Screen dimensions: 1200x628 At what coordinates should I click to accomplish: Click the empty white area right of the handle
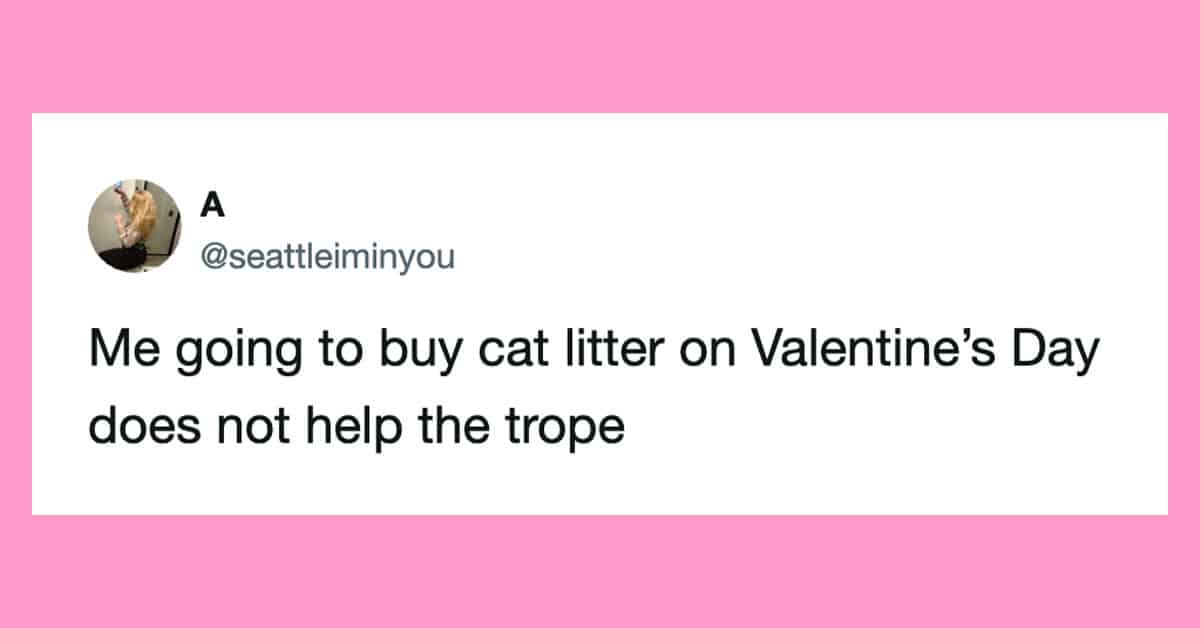click(800, 258)
